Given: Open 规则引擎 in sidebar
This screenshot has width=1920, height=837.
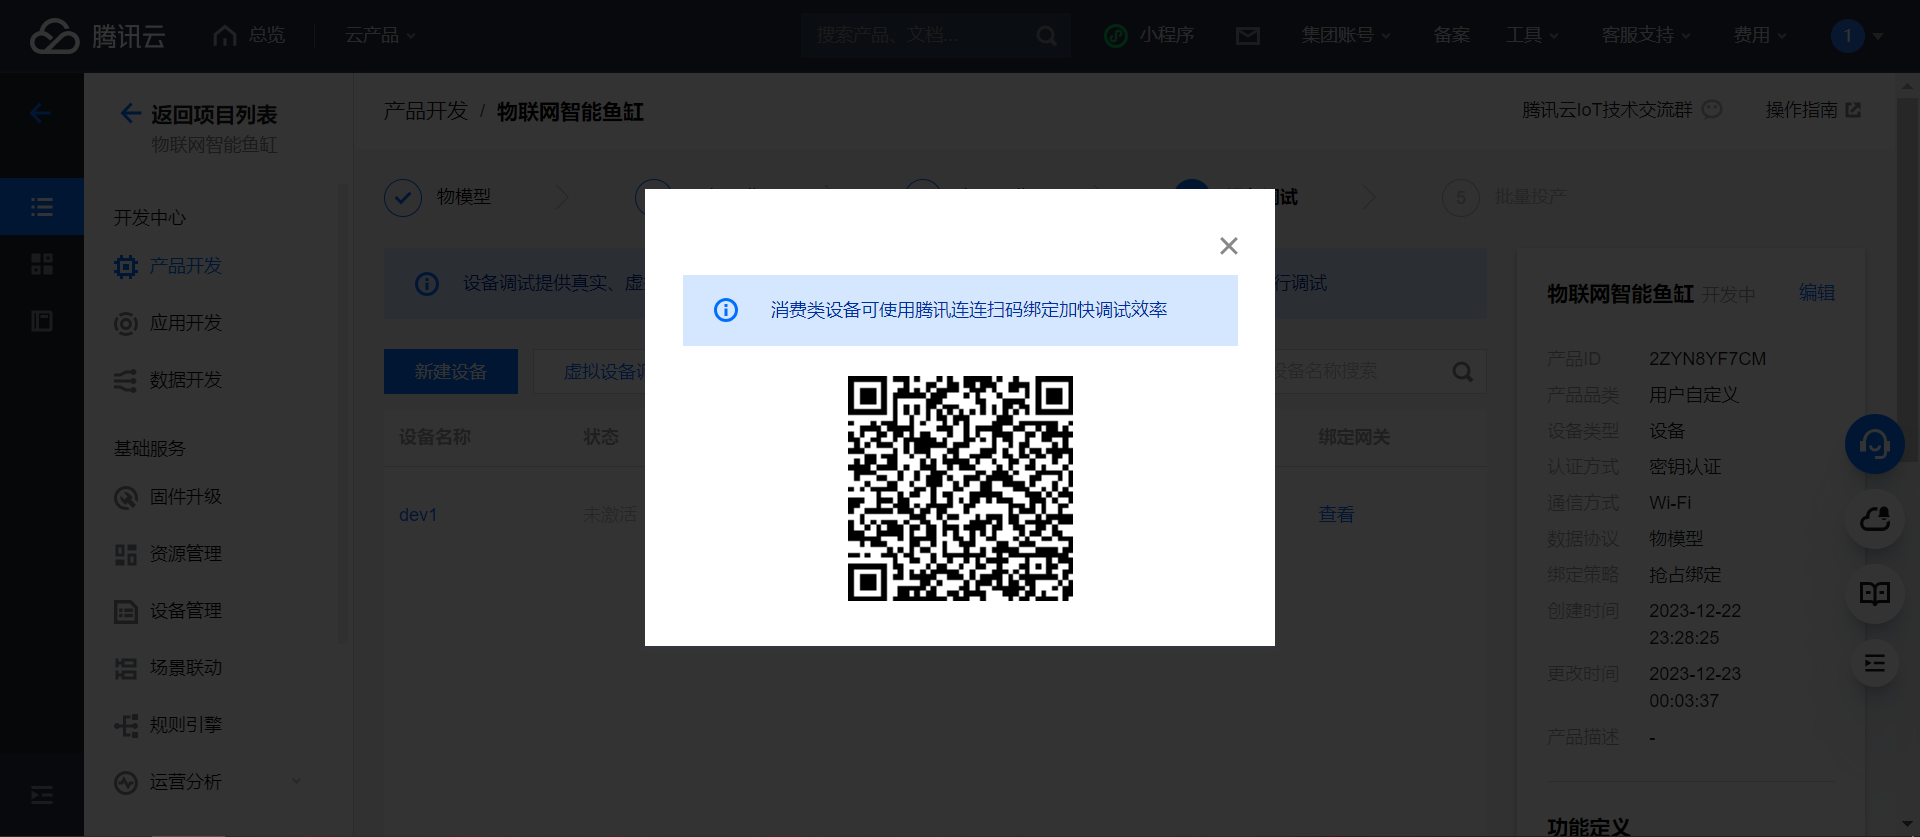Looking at the screenshot, I should [186, 725].
